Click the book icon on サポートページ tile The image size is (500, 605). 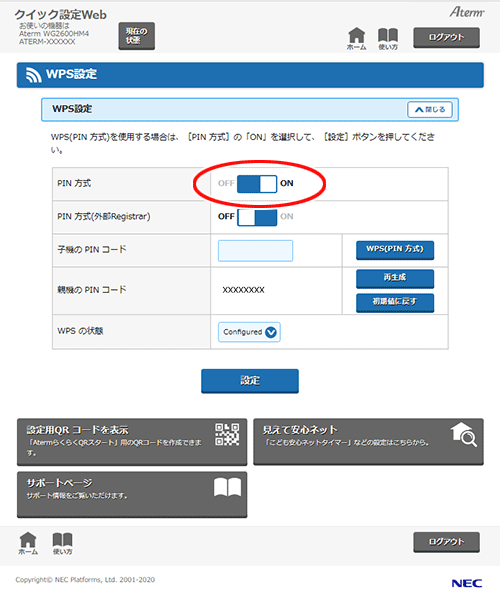click(228, 487)
